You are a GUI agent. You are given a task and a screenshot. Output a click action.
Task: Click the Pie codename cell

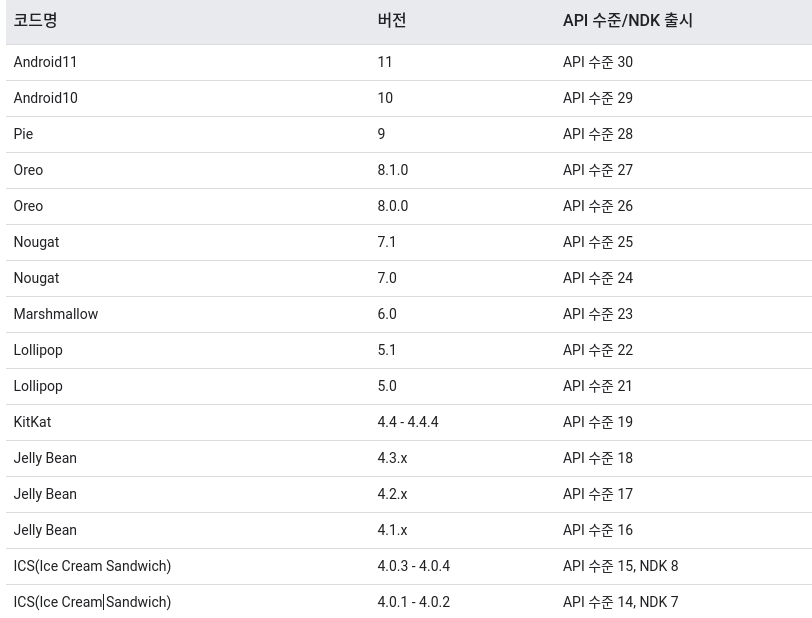23,134
